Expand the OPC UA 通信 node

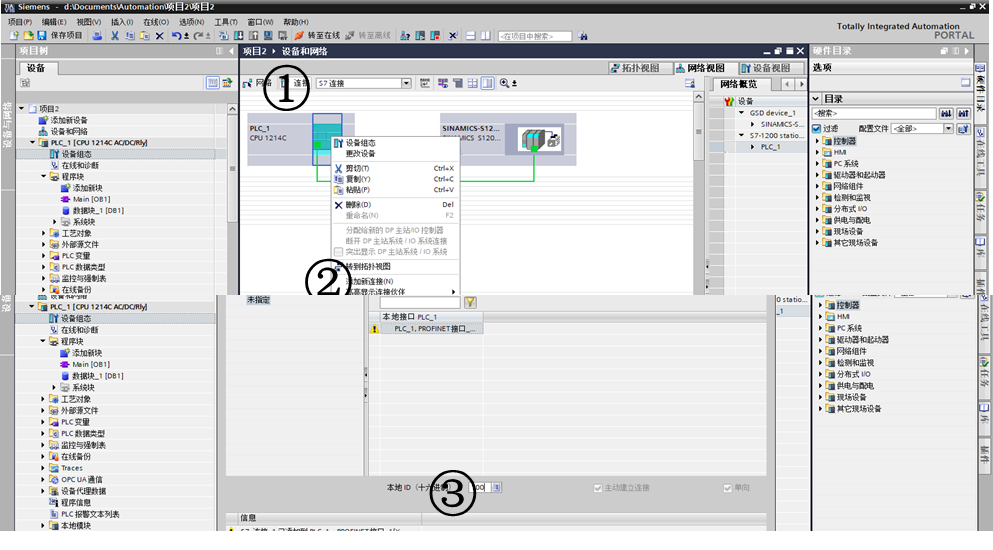pos(43,480)
